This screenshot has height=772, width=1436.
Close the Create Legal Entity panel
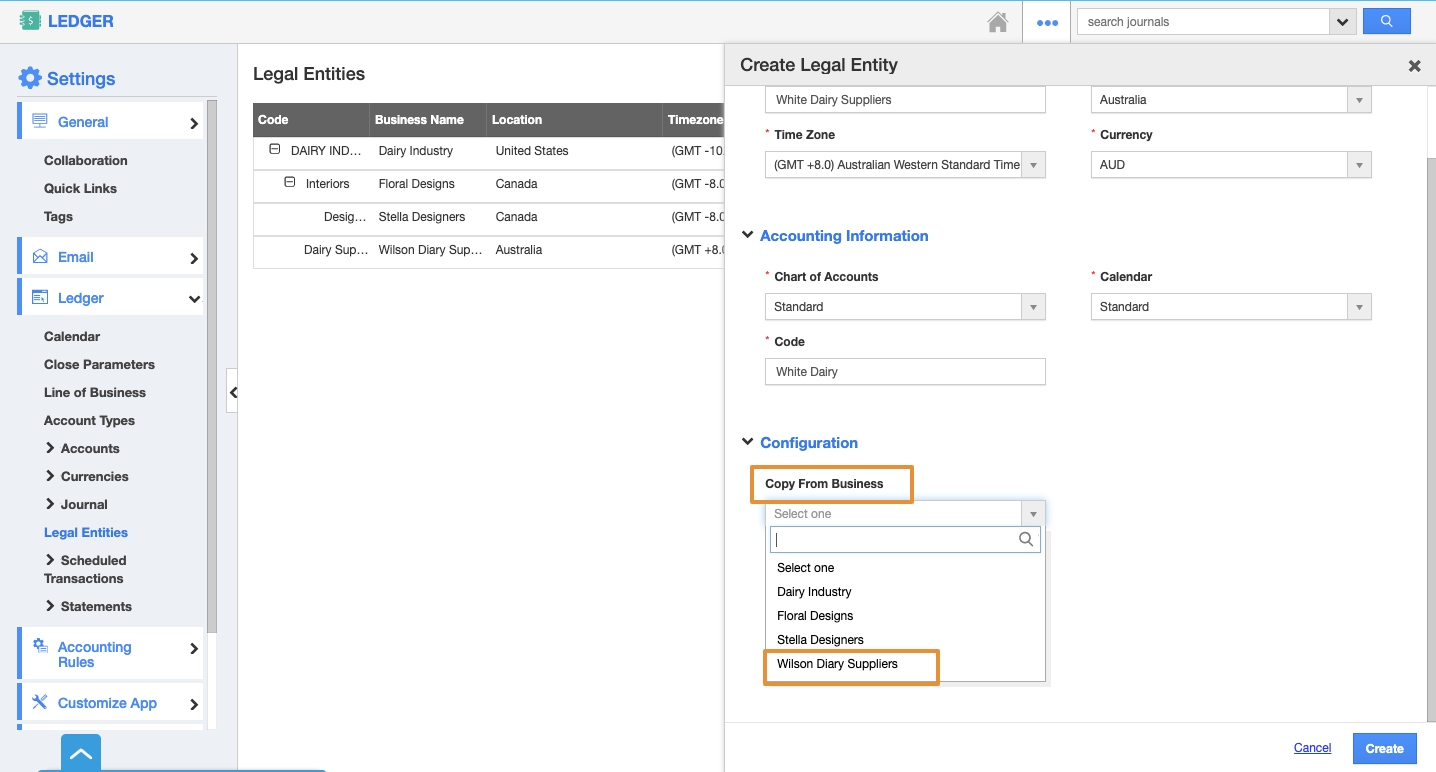[1414, 66]
